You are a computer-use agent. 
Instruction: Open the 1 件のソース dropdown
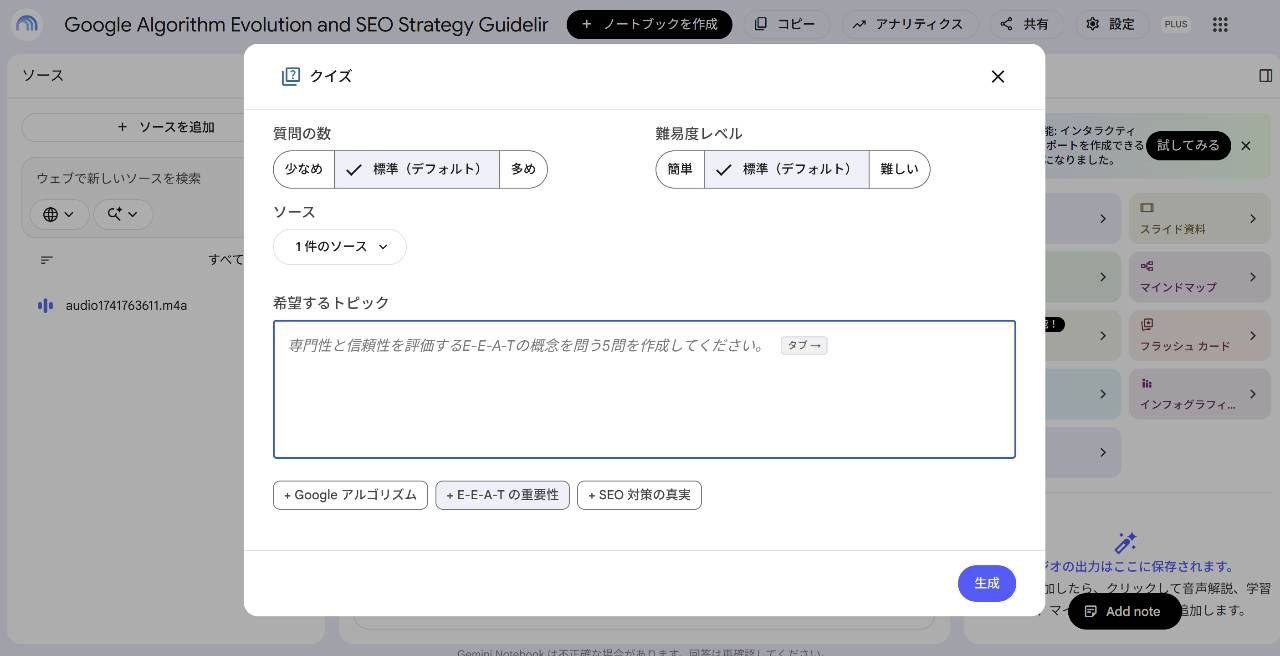click(340, 247)
